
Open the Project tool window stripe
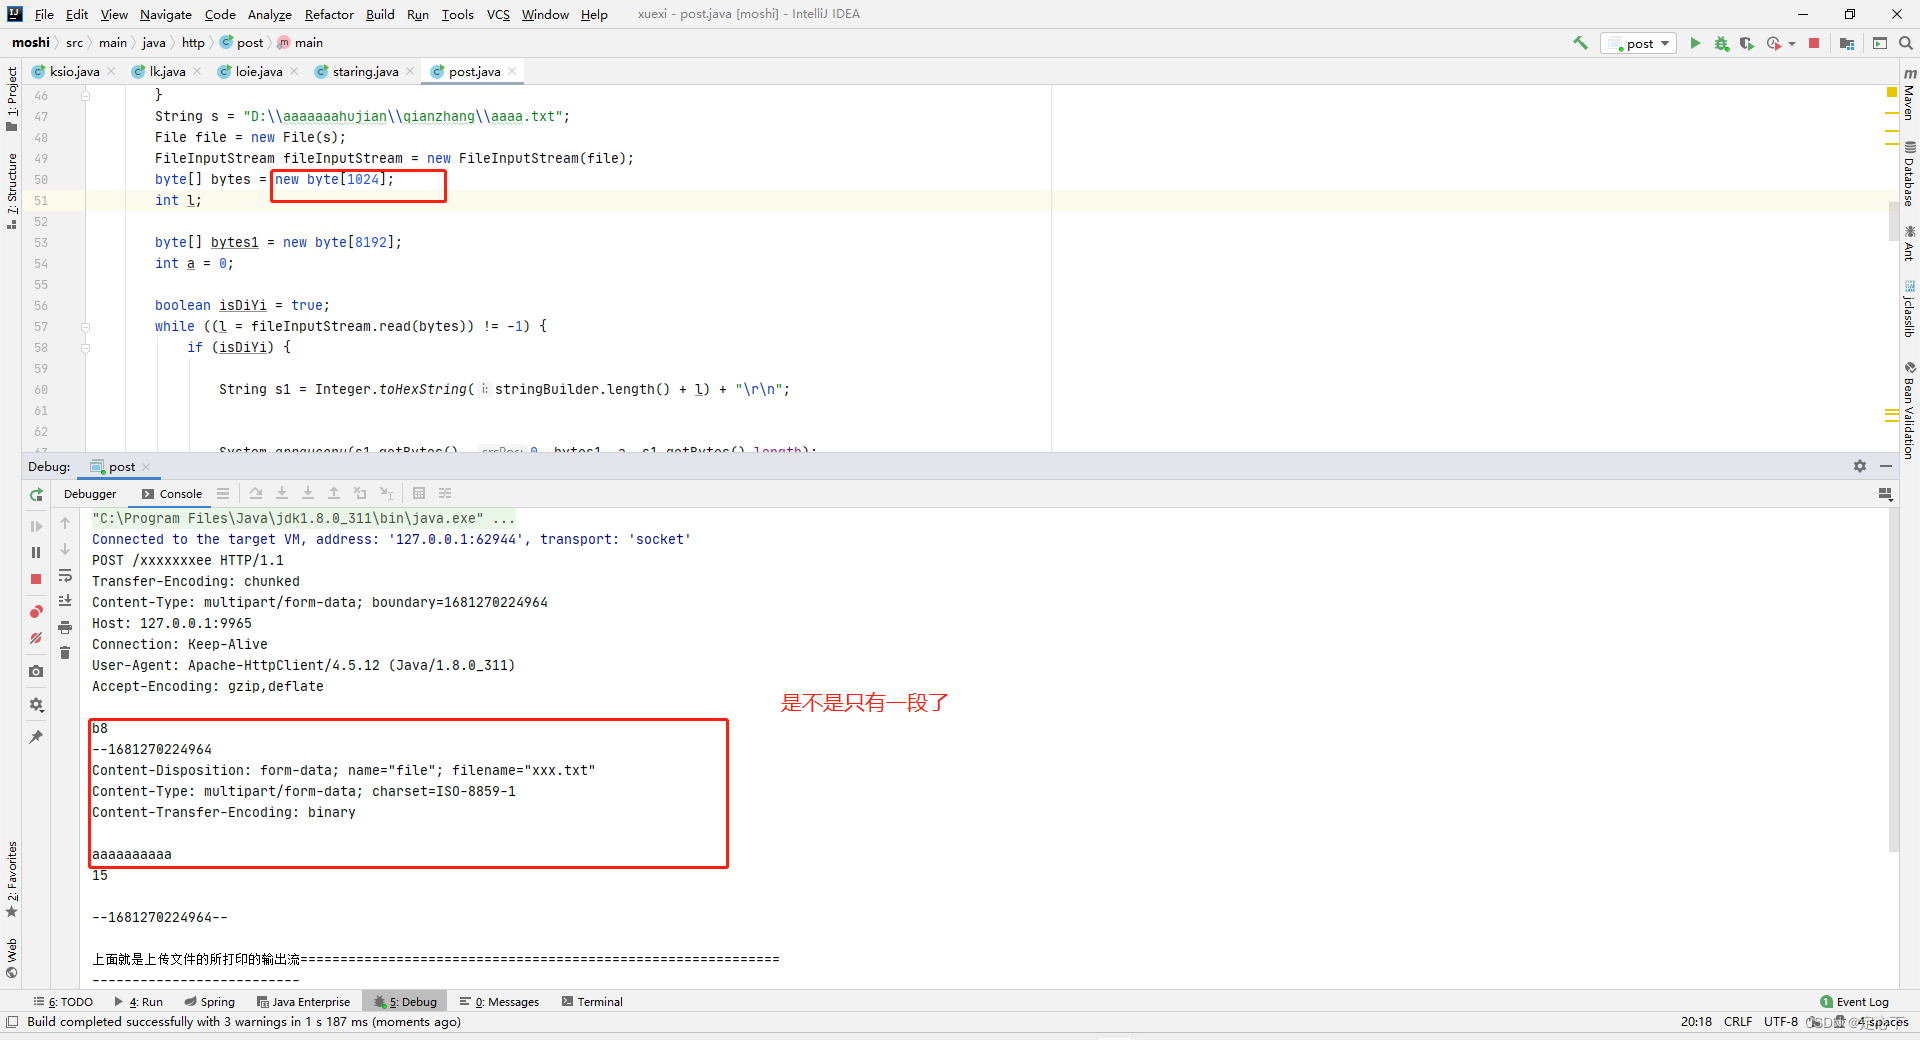(12, 98)
